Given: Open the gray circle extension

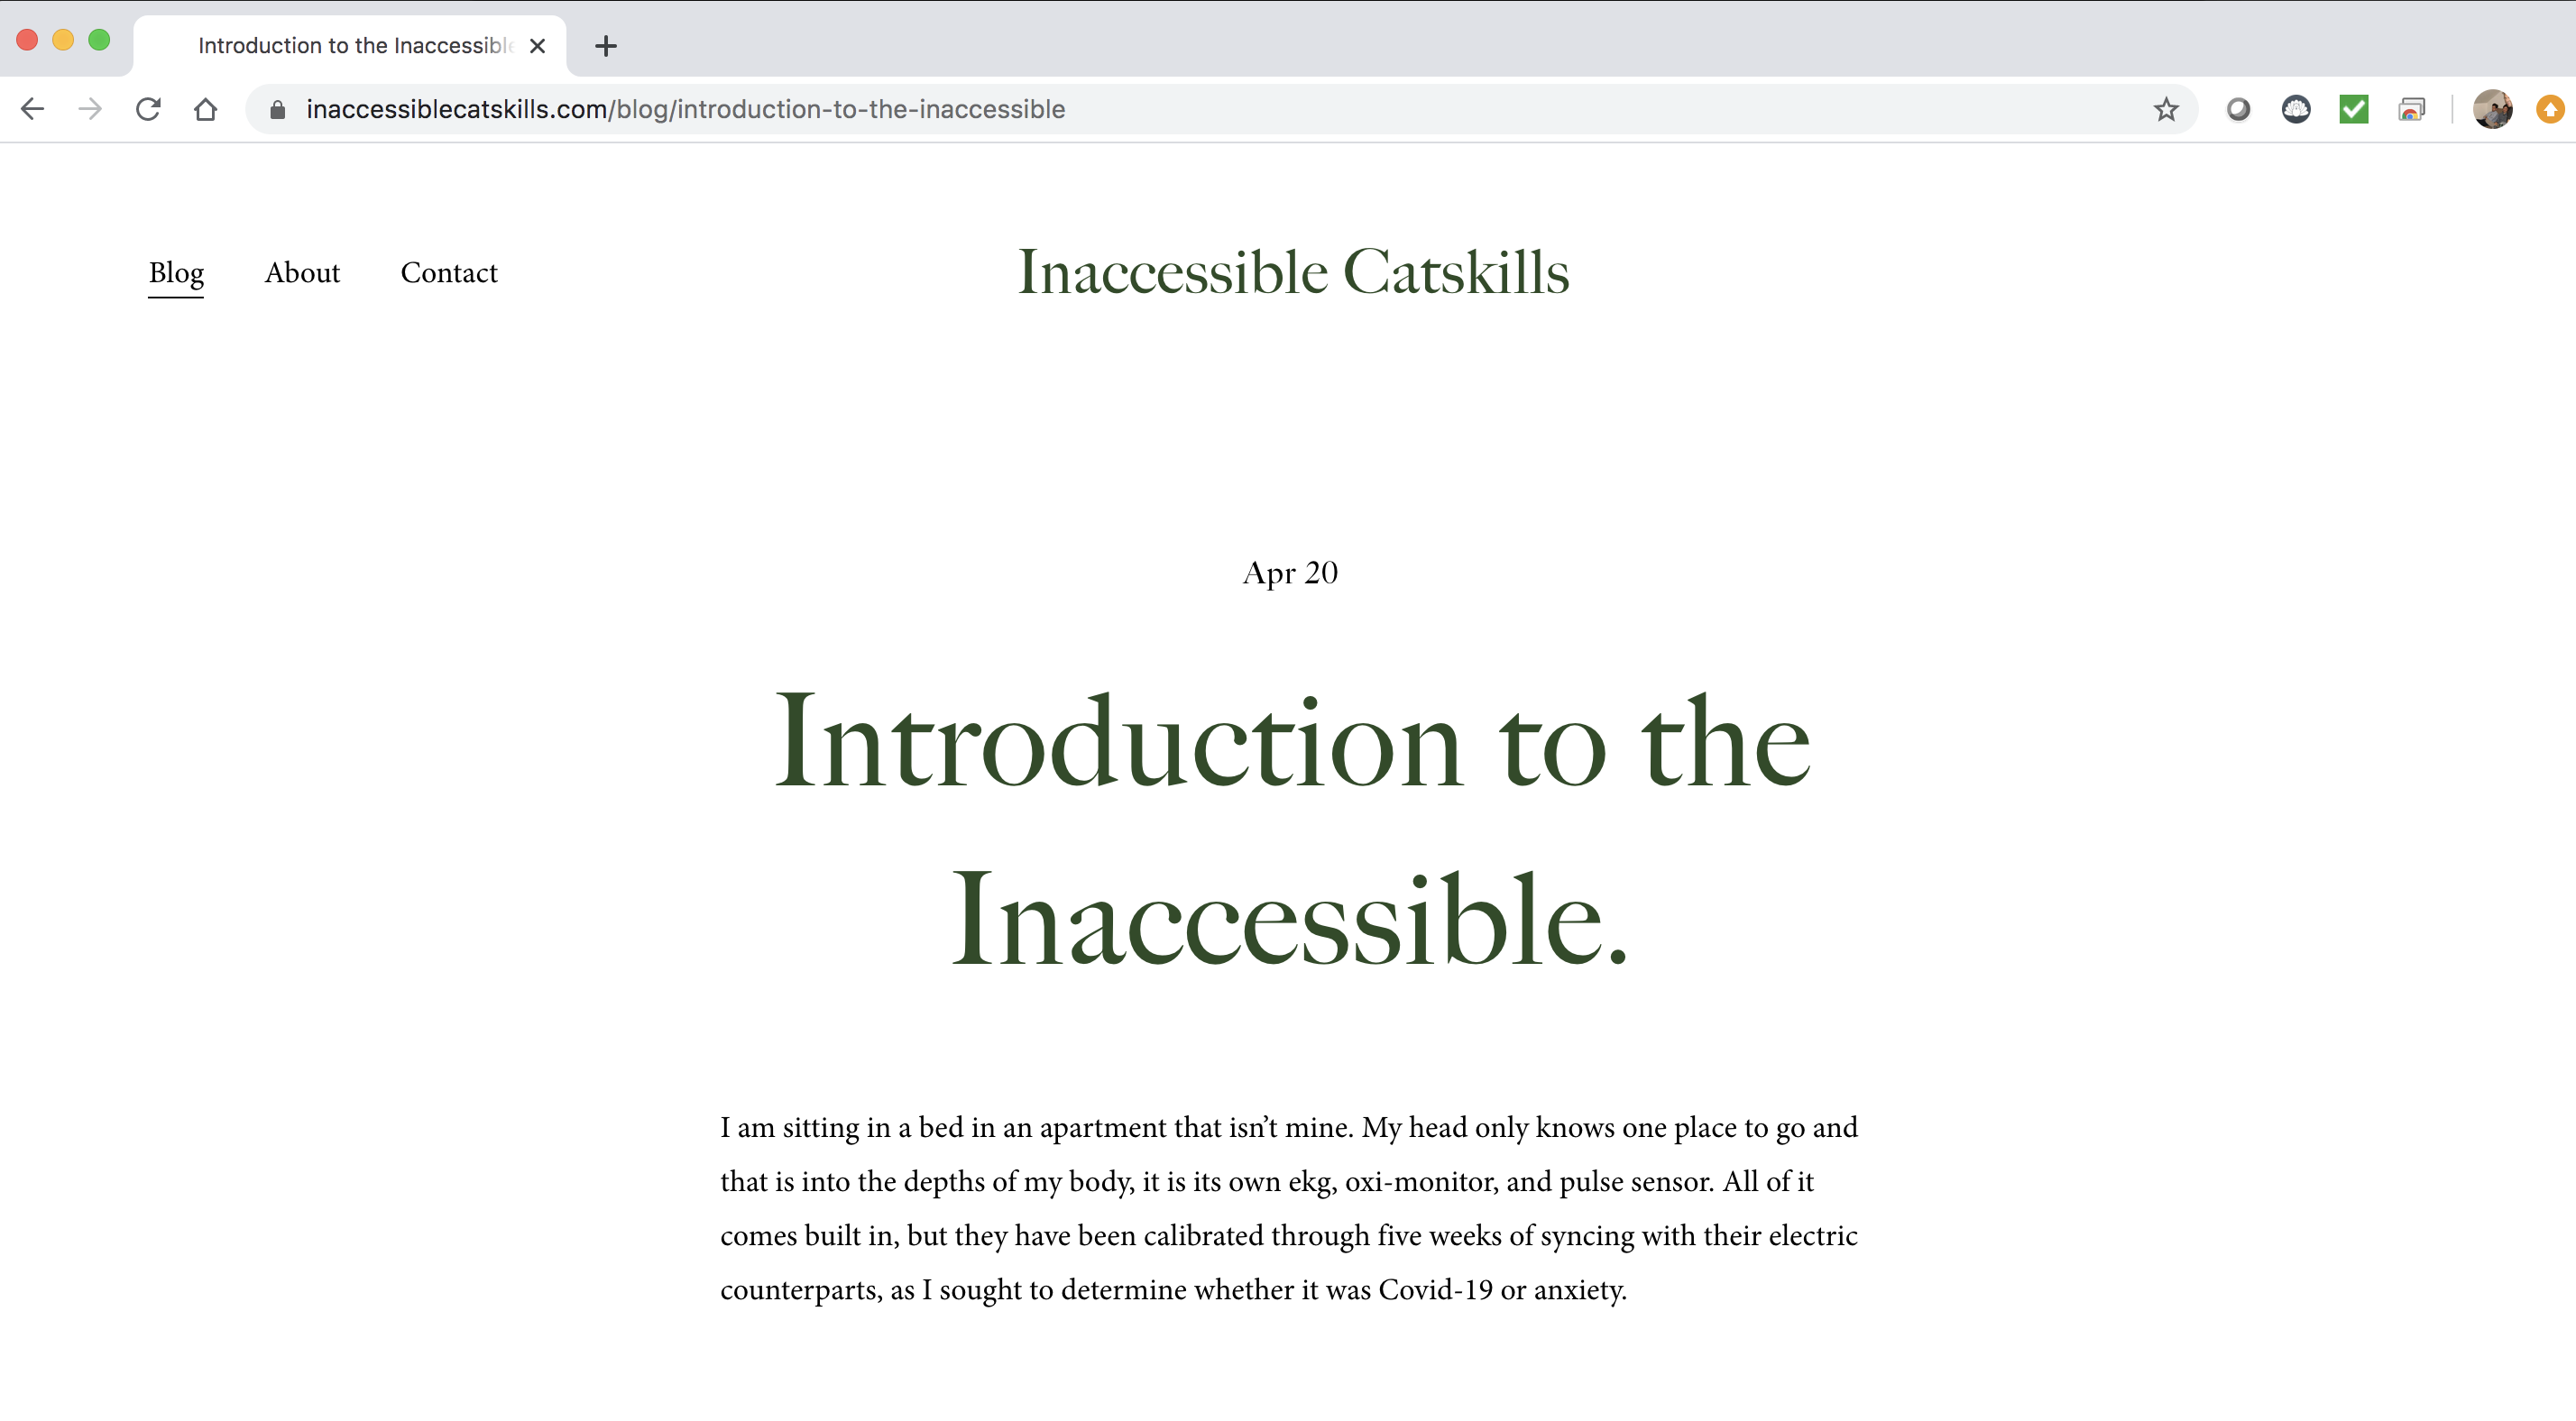Looking at the screenshot, I should click(2238, 109).
